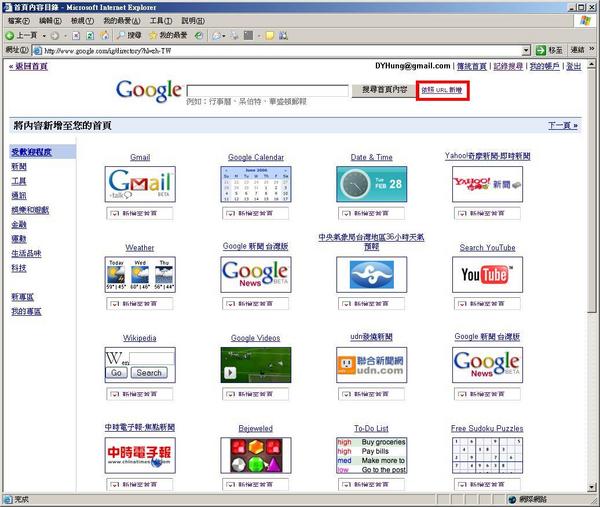The height and width of the screenshot is (507, 600).
Task: Open the Forward button dropdown arrow
Action: (65, 36)
